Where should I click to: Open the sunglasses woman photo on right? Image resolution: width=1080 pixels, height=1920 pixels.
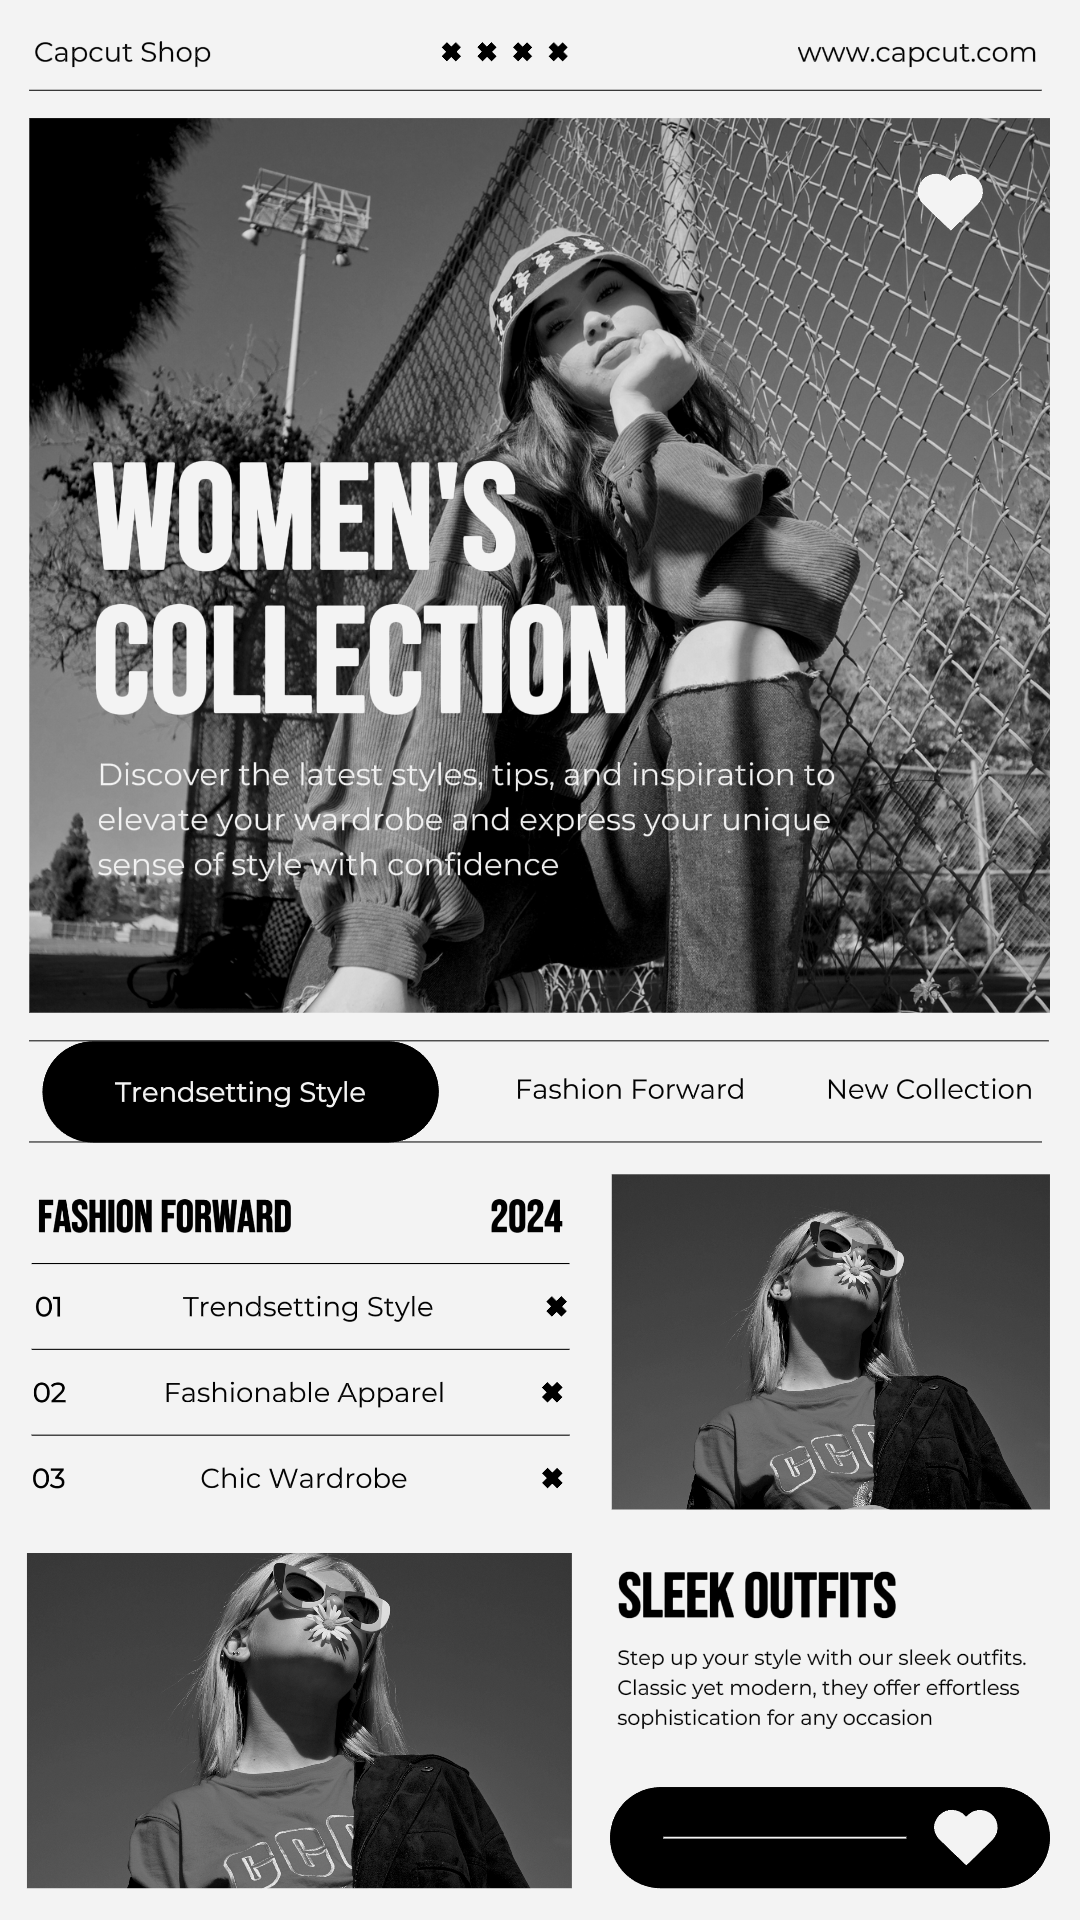click(x=831, y=1341)
